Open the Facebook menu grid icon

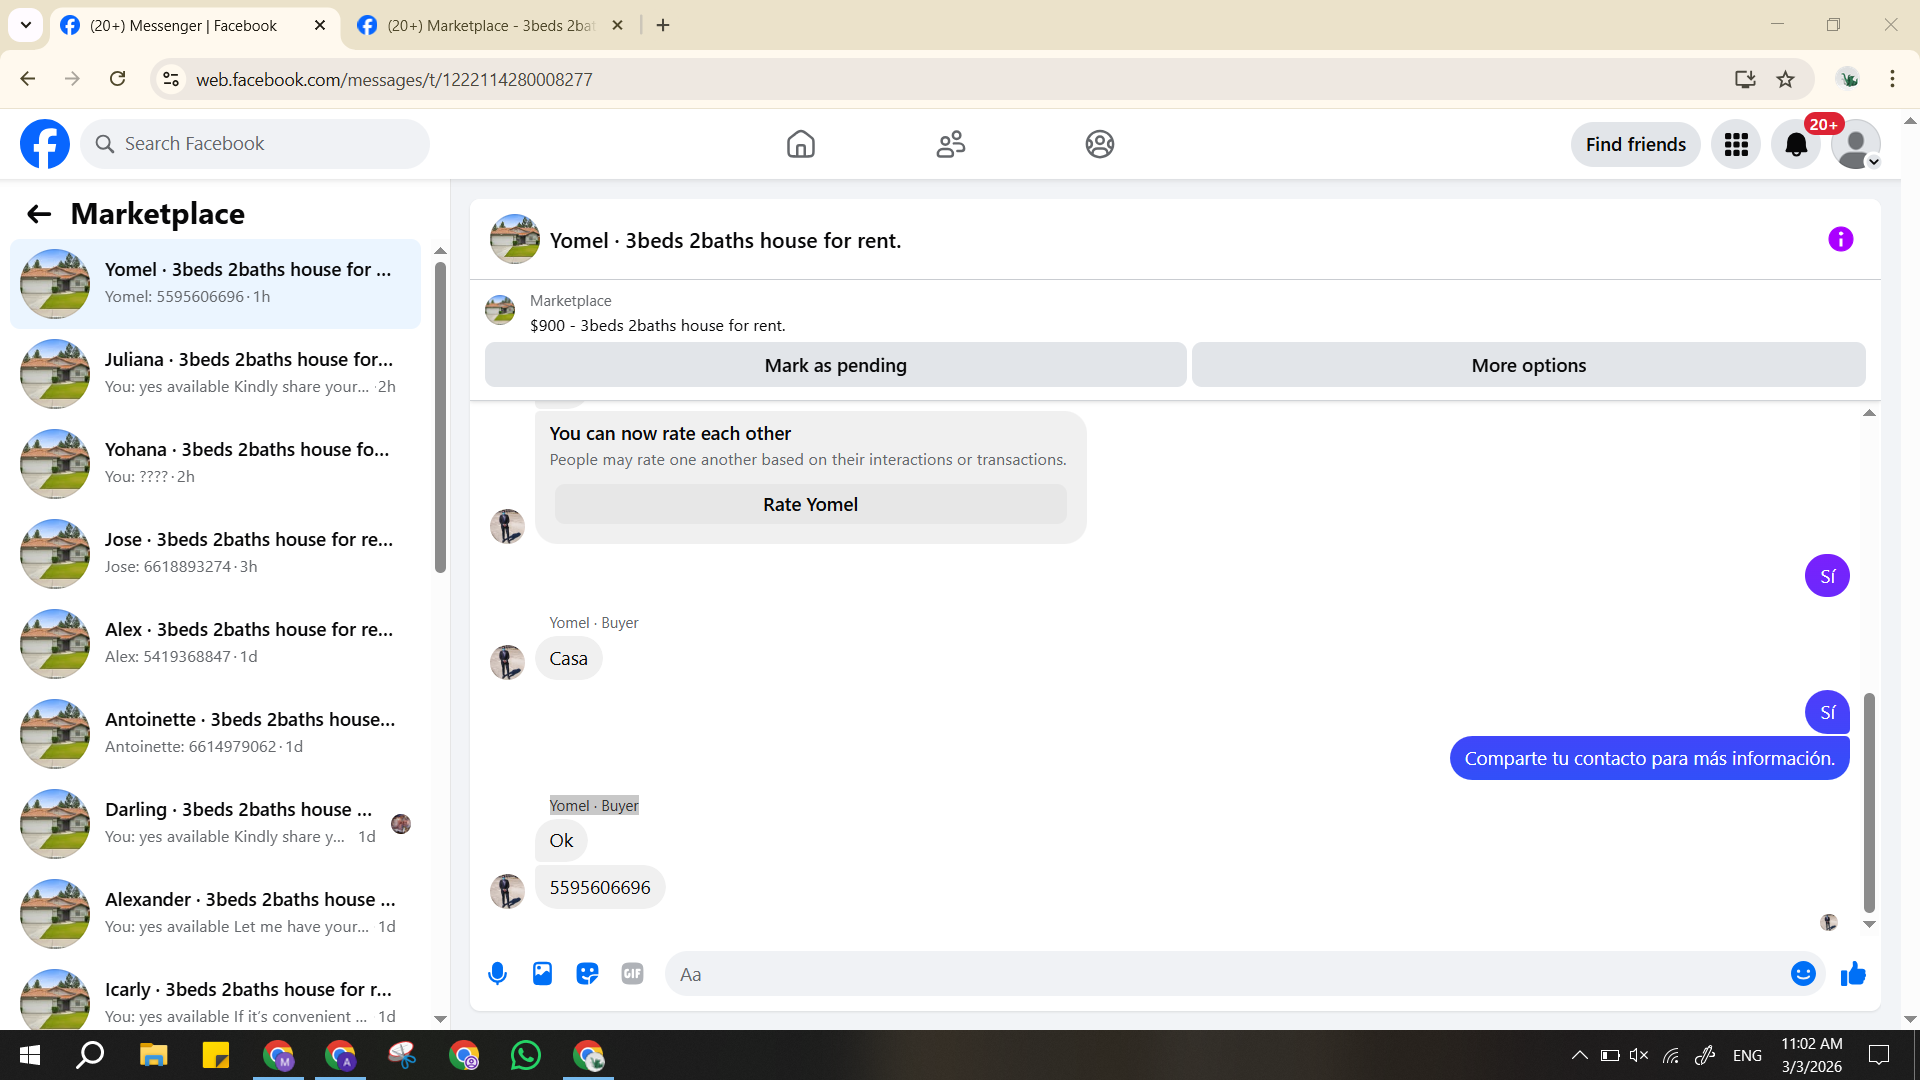pos(1736,145)
